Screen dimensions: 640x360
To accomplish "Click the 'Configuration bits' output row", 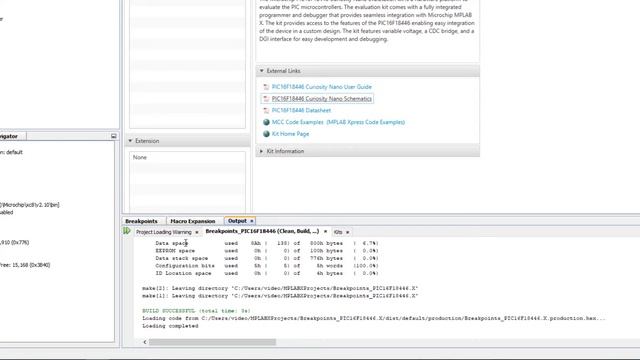I will [x=267, y=266].
